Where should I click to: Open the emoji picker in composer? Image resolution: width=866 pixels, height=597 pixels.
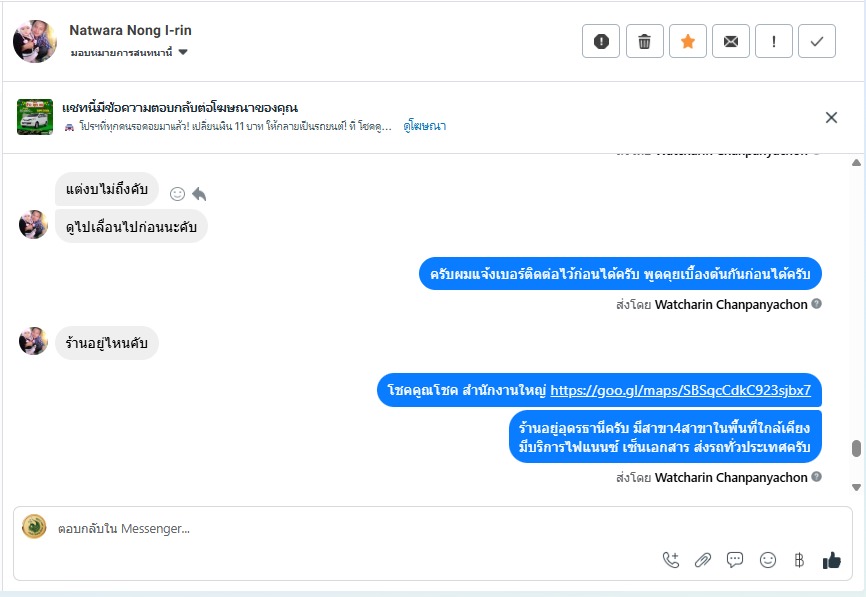tap(767, 560)
